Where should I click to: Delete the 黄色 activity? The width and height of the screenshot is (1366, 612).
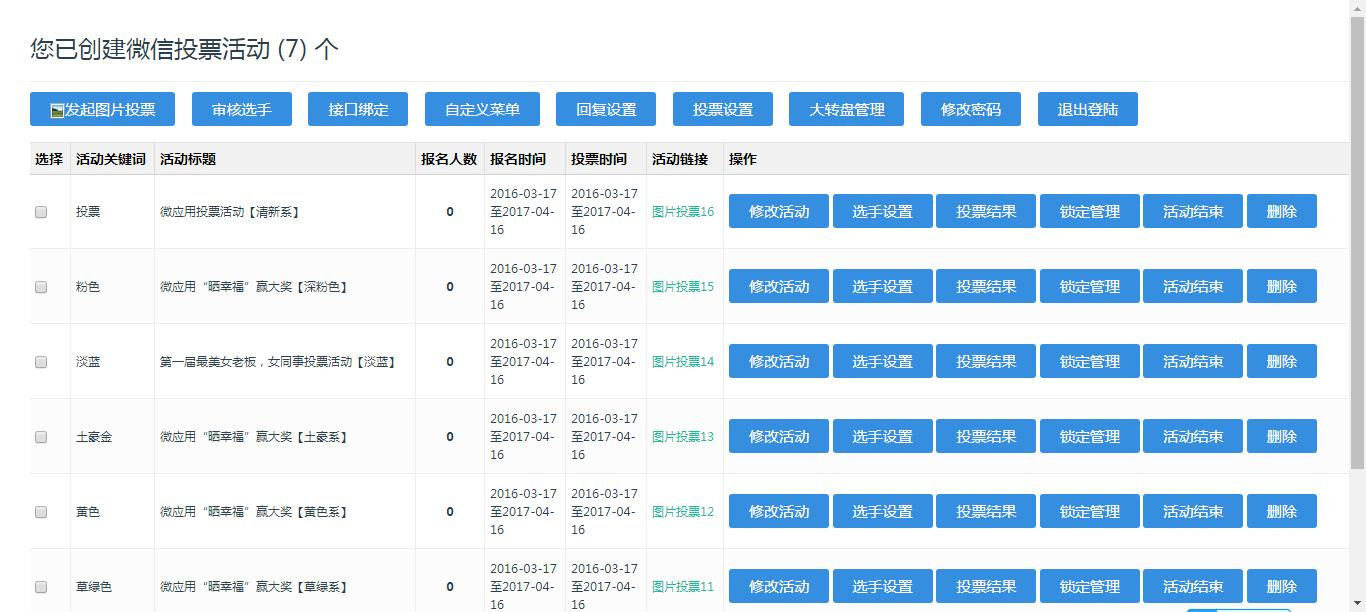(x=1282, y=511)
